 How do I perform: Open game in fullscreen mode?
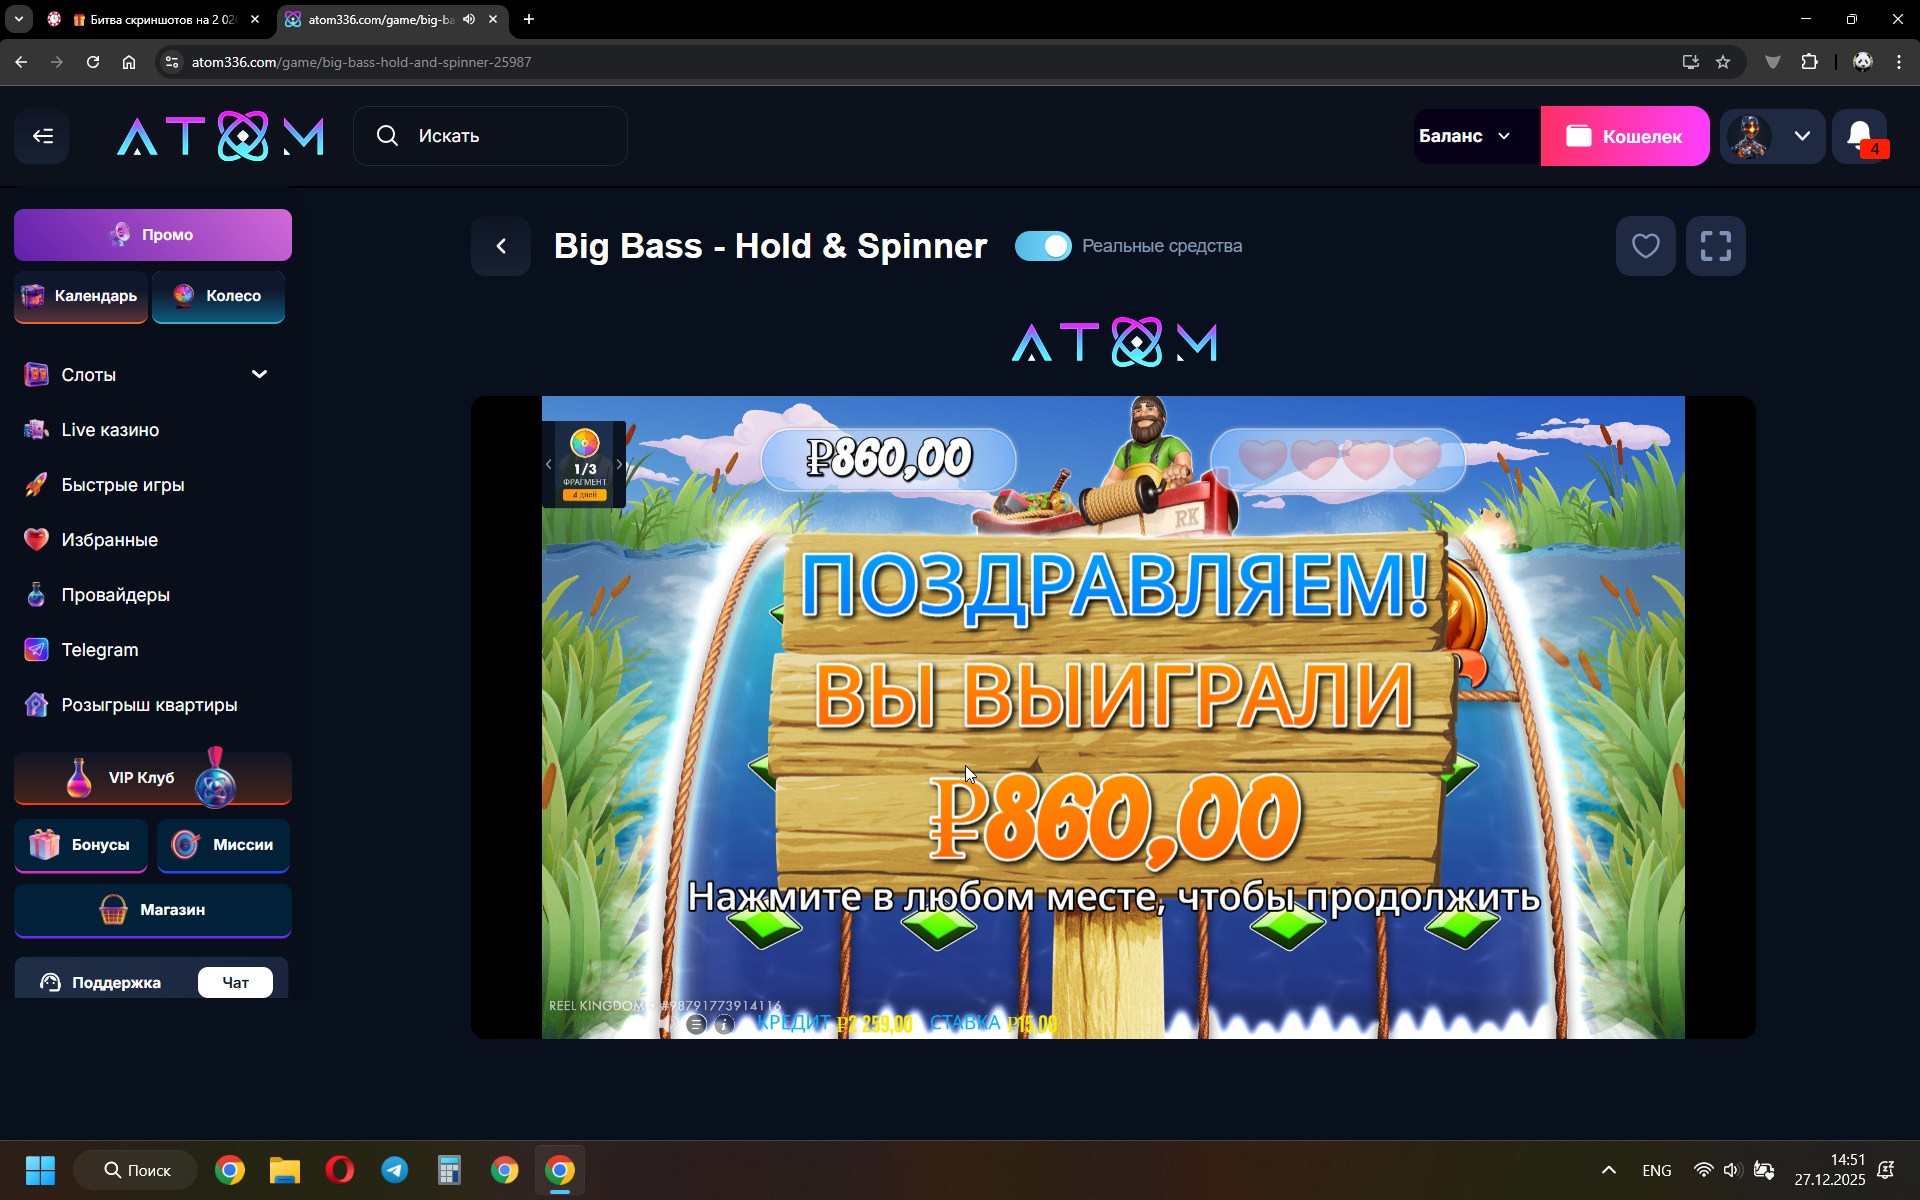[x=1715, y=246]
